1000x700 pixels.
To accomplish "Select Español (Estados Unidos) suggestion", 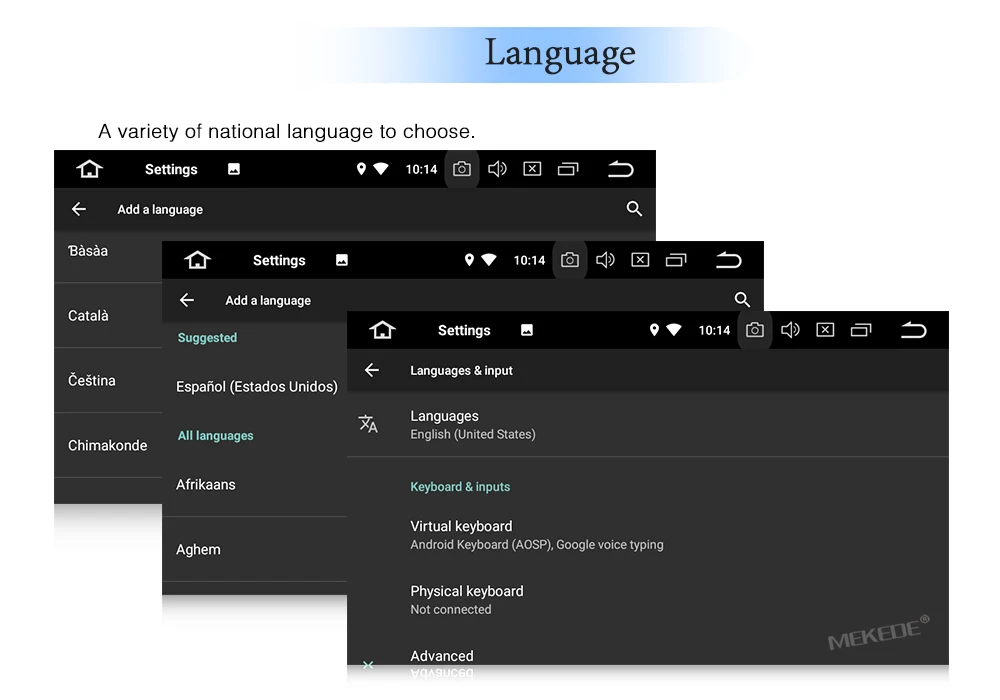I will [256, 387].
